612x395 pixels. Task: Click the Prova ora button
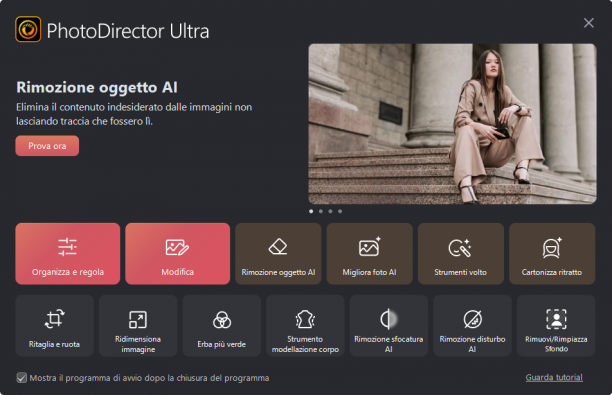point(47,146)
